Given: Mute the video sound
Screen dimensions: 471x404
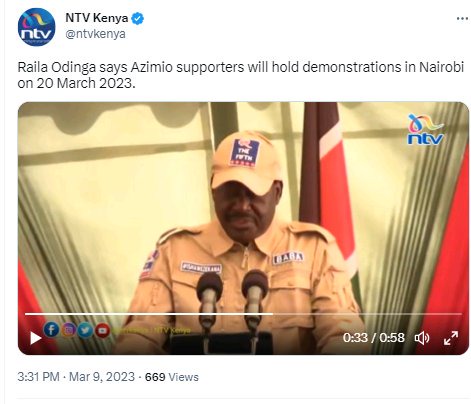Looking at the screenshot, I should coord(422,338).
